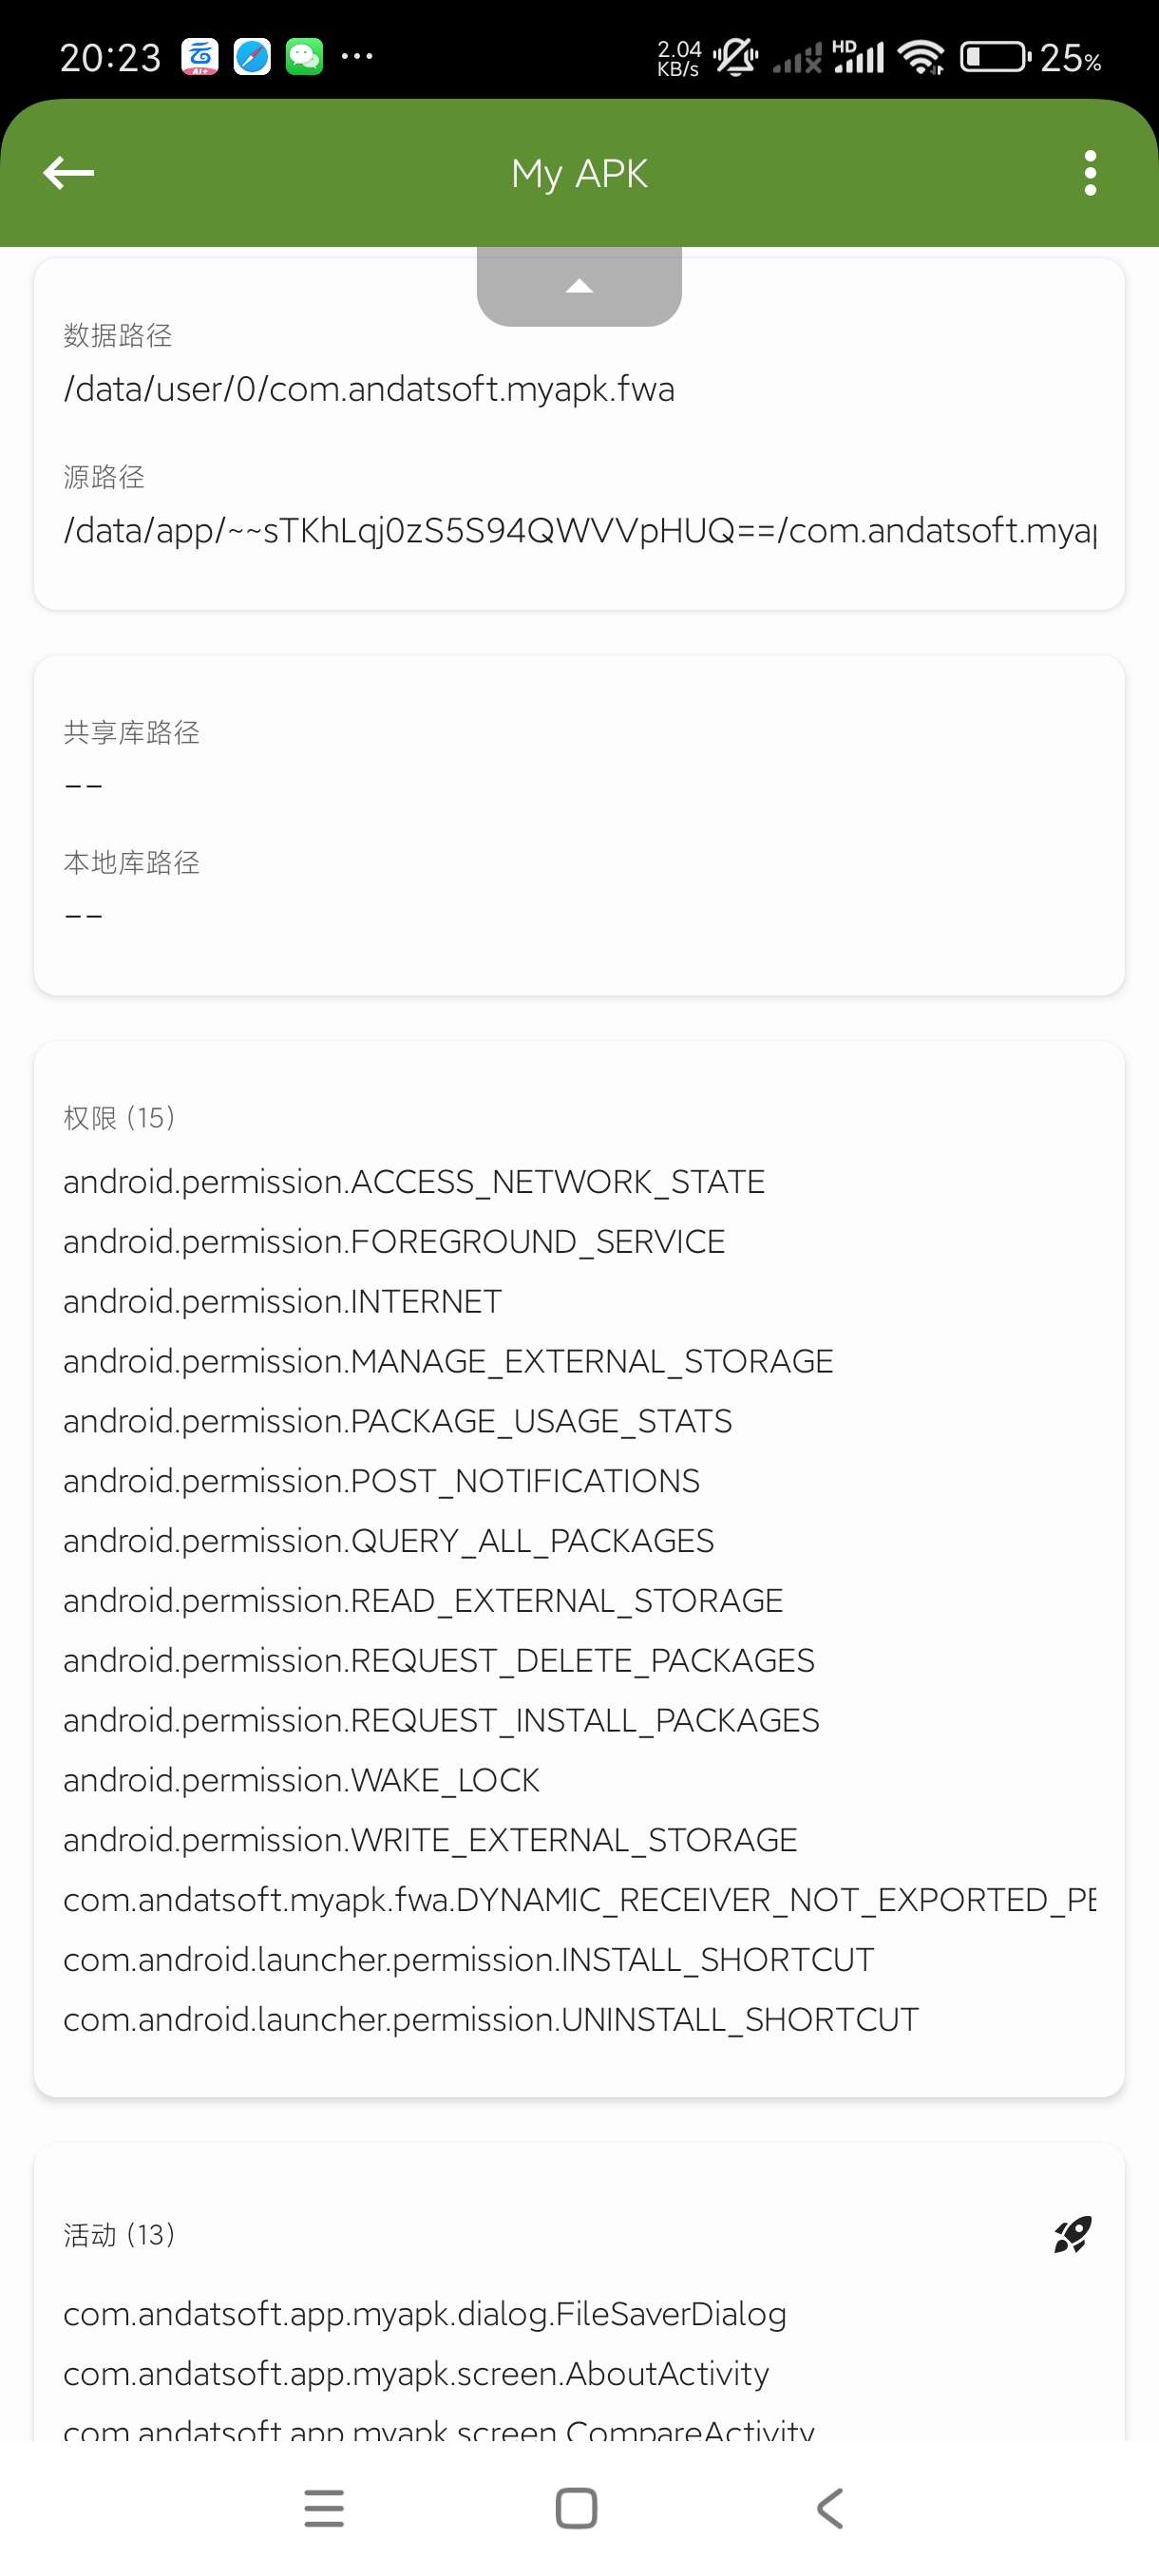Viewport: 1159px width, 2576px height.
Task: Tap the MANAGE_EXTERNAL_STORAGE permission
Action: 448,1361
